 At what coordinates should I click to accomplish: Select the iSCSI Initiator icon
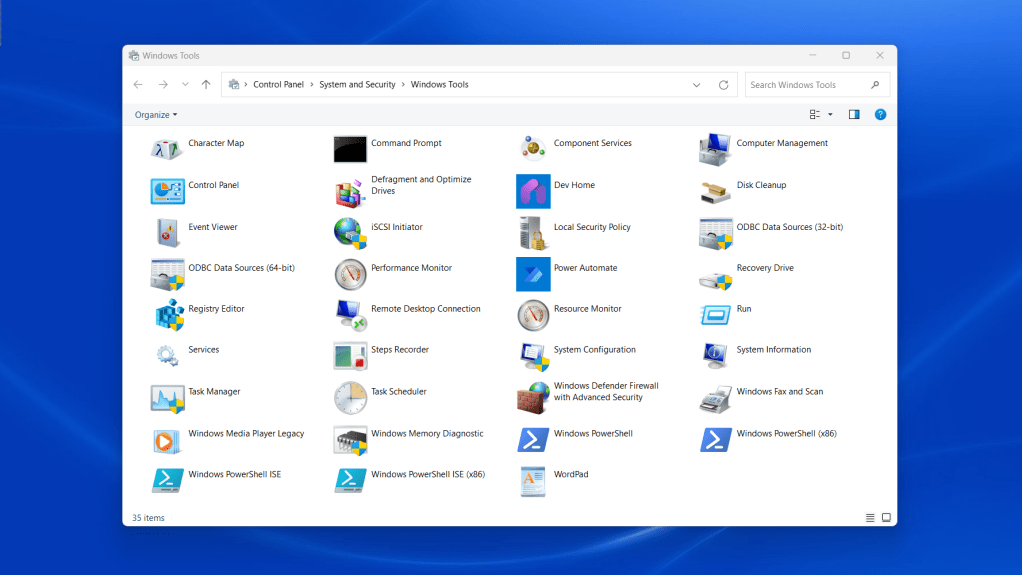[x=350, y=233]
